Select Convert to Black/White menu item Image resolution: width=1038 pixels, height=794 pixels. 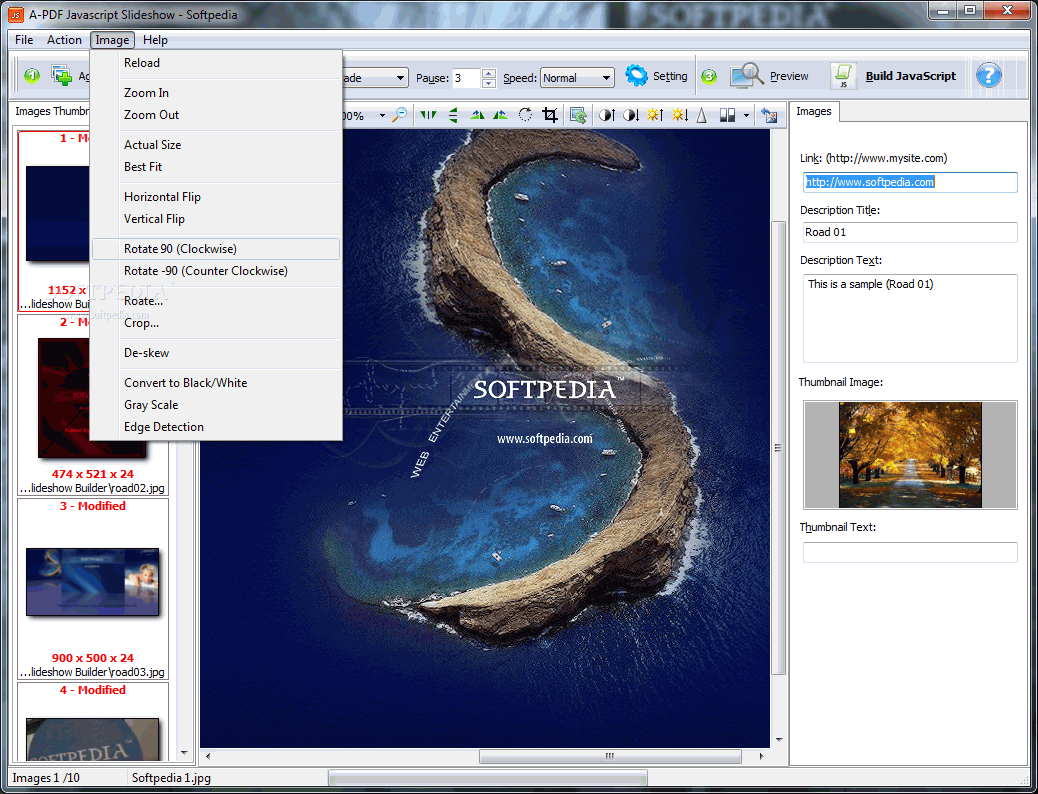click(x=216, y=383)
